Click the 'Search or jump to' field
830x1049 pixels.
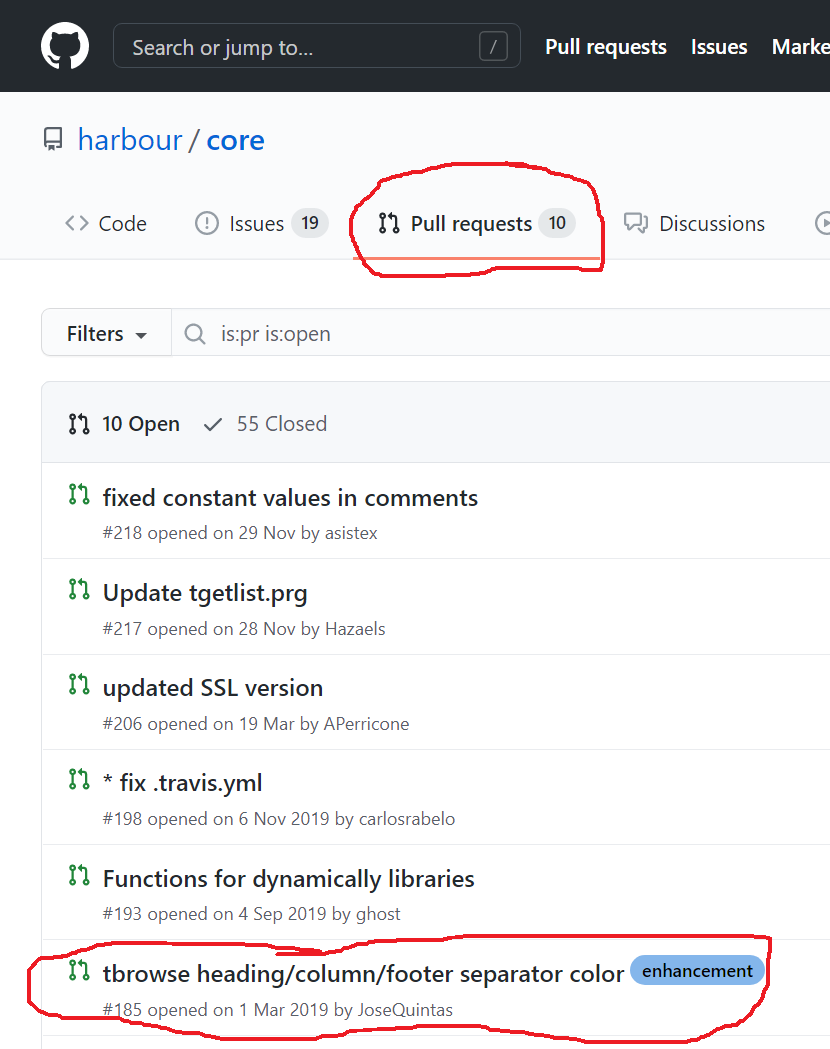(x=316, y=46)
